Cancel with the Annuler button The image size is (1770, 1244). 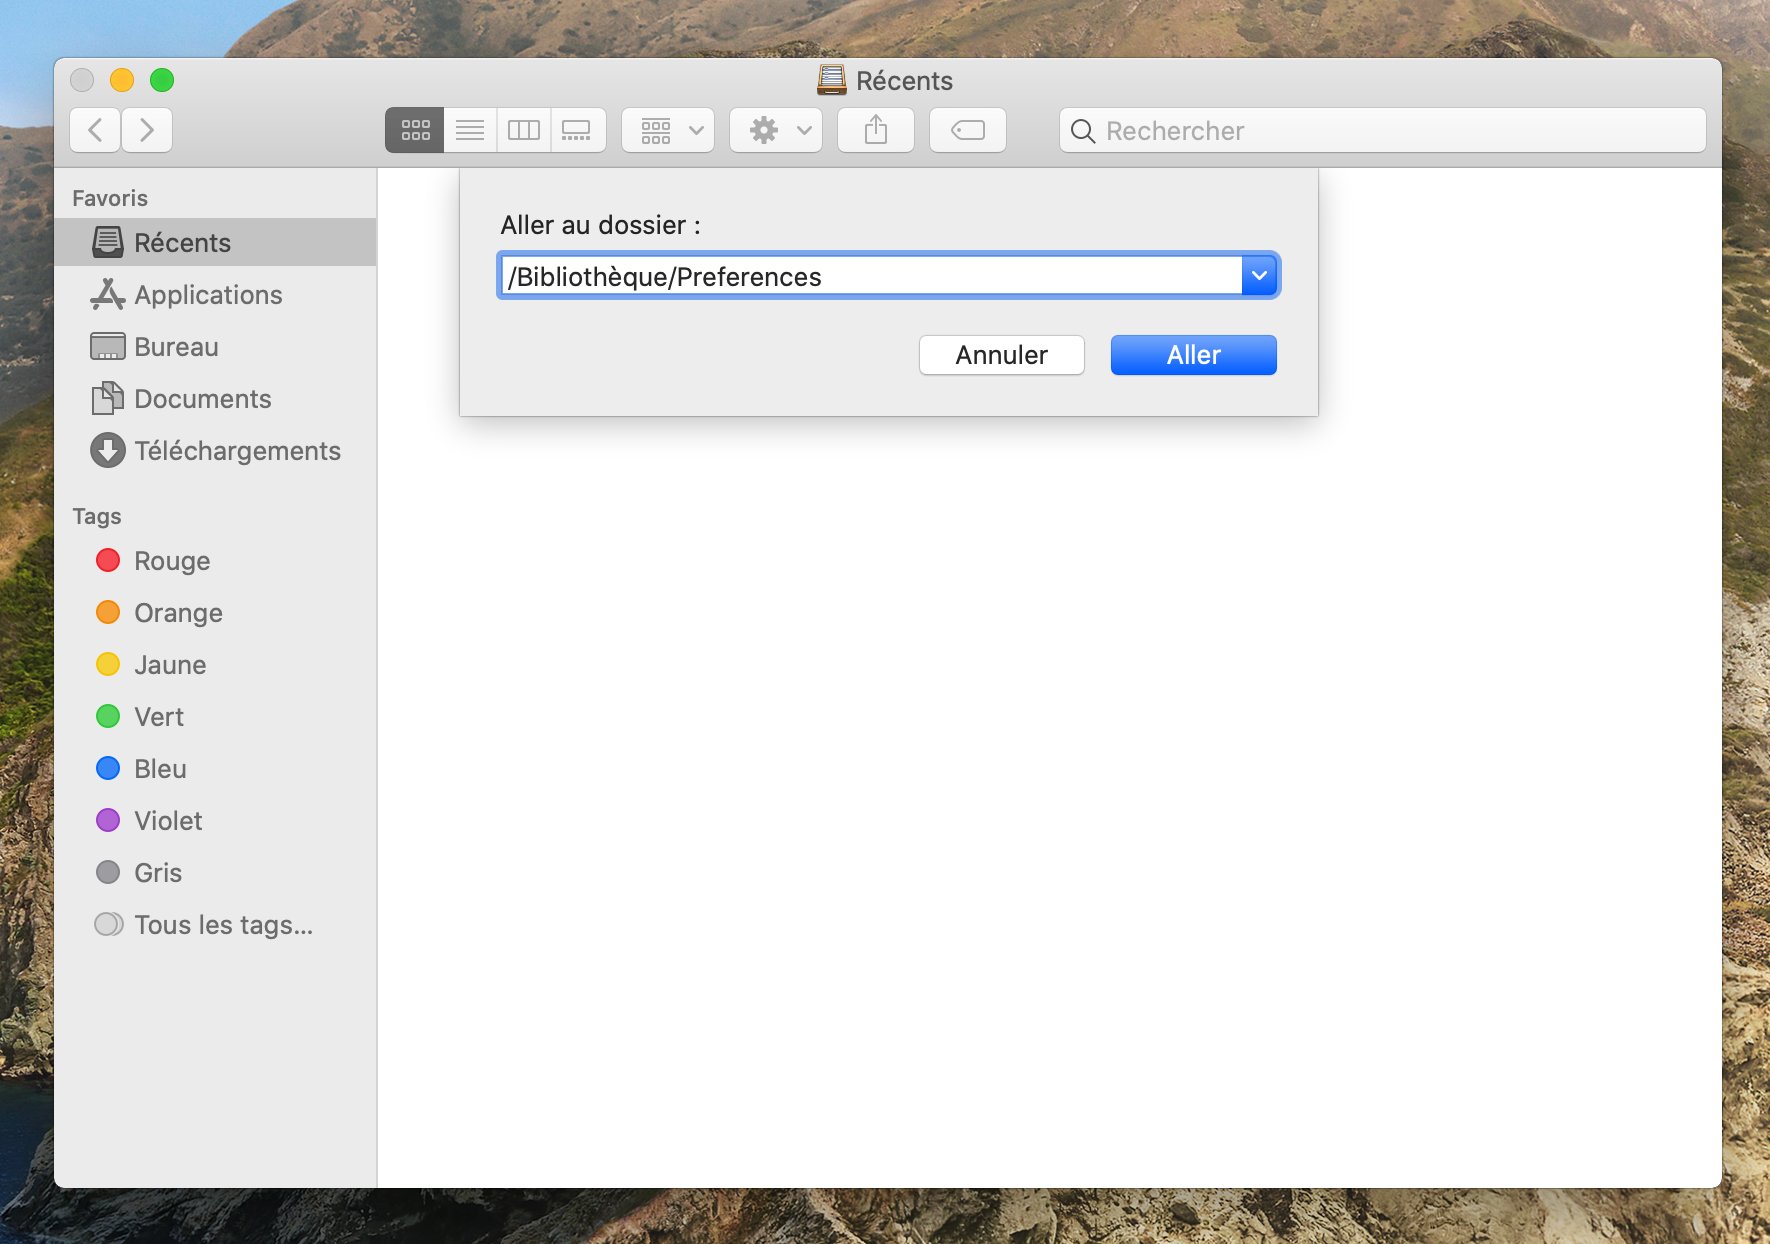click(1001, 355)
